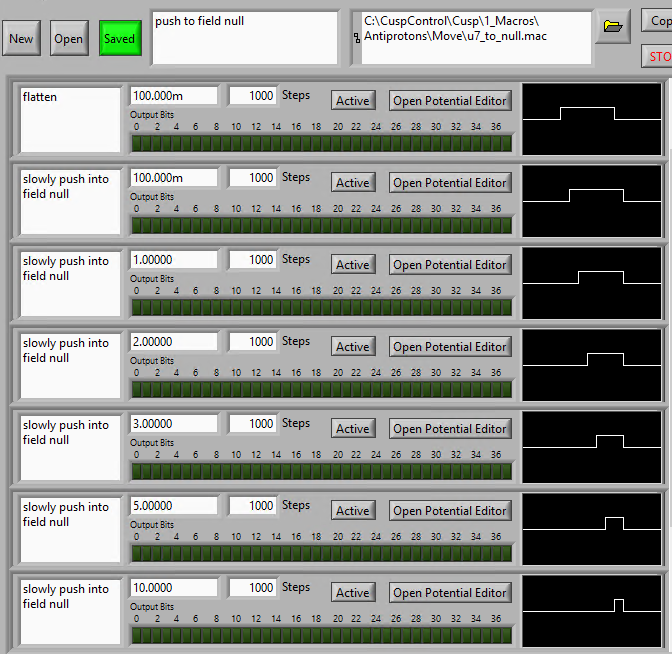Click the step name field in slowly push 100.000m row
The width and height of the screenshot is (672, 654).
coord(70,202)
